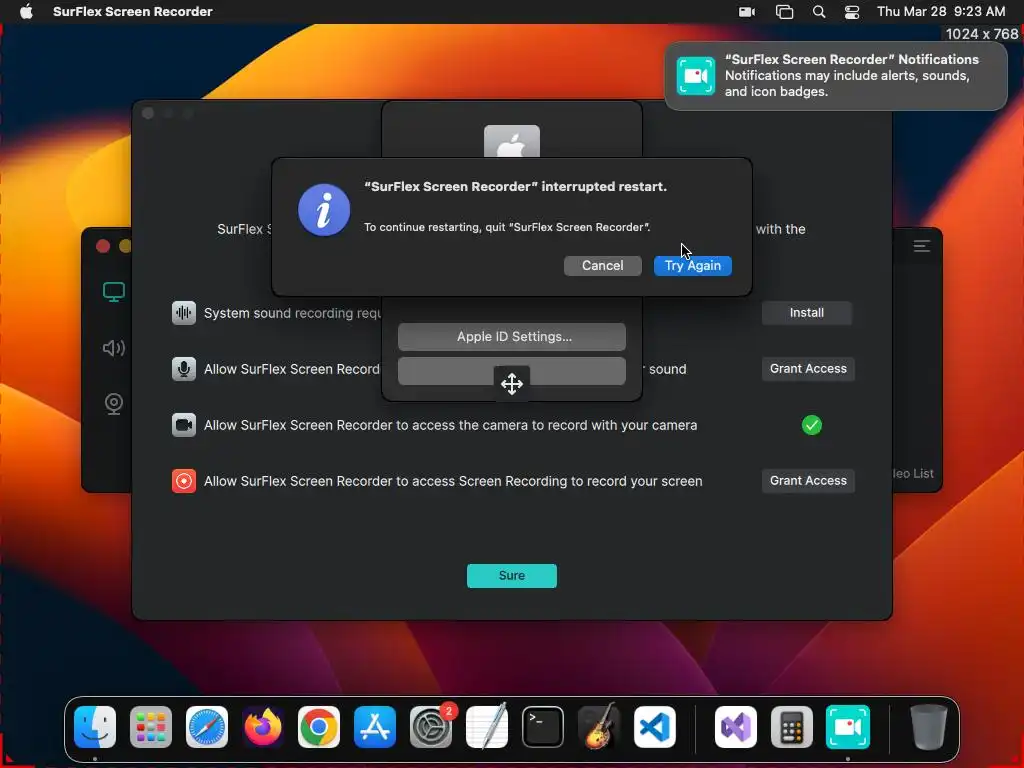Click the camera permission icon
The image size is (1024, 768).
pos(184,425)
